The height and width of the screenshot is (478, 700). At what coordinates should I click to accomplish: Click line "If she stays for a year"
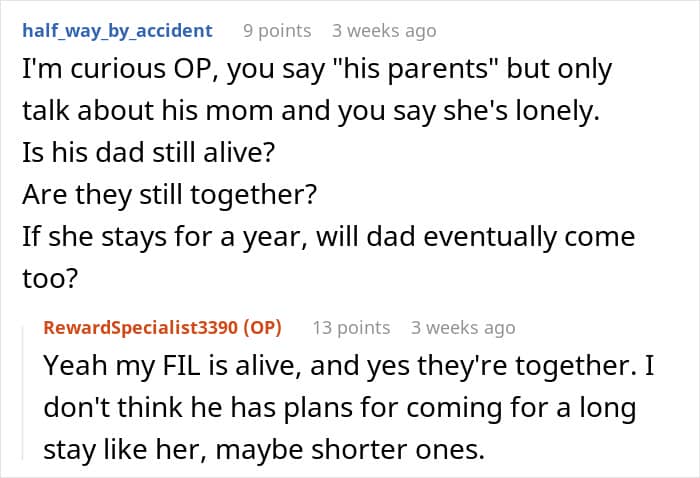(x=327, y=238)
